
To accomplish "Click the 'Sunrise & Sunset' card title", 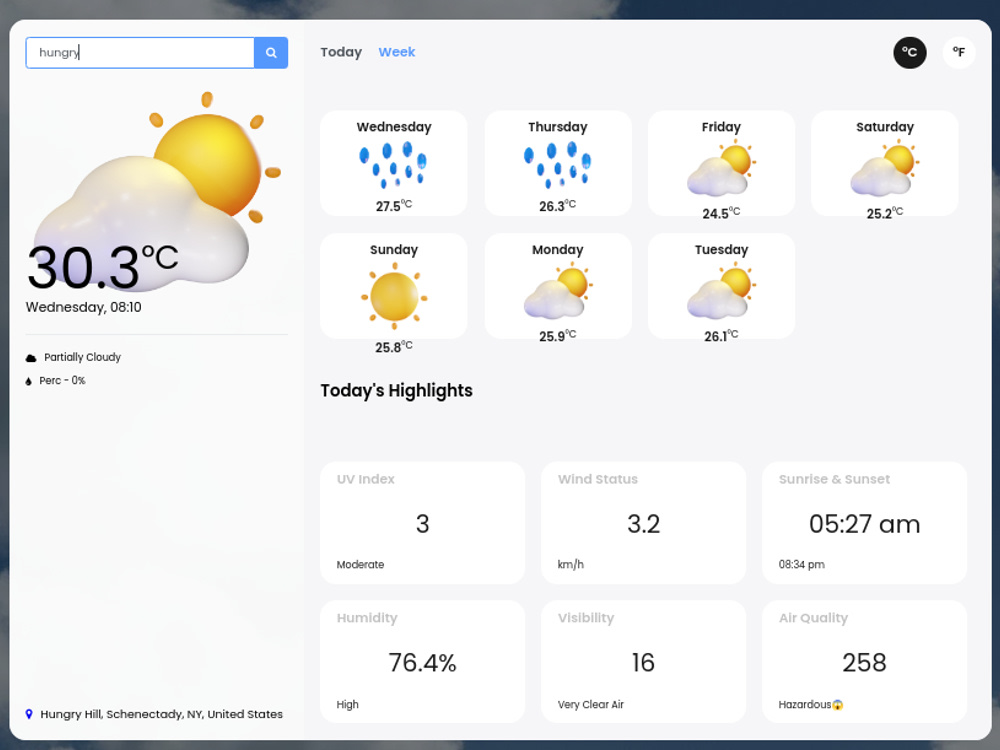I will coord(834,480).
